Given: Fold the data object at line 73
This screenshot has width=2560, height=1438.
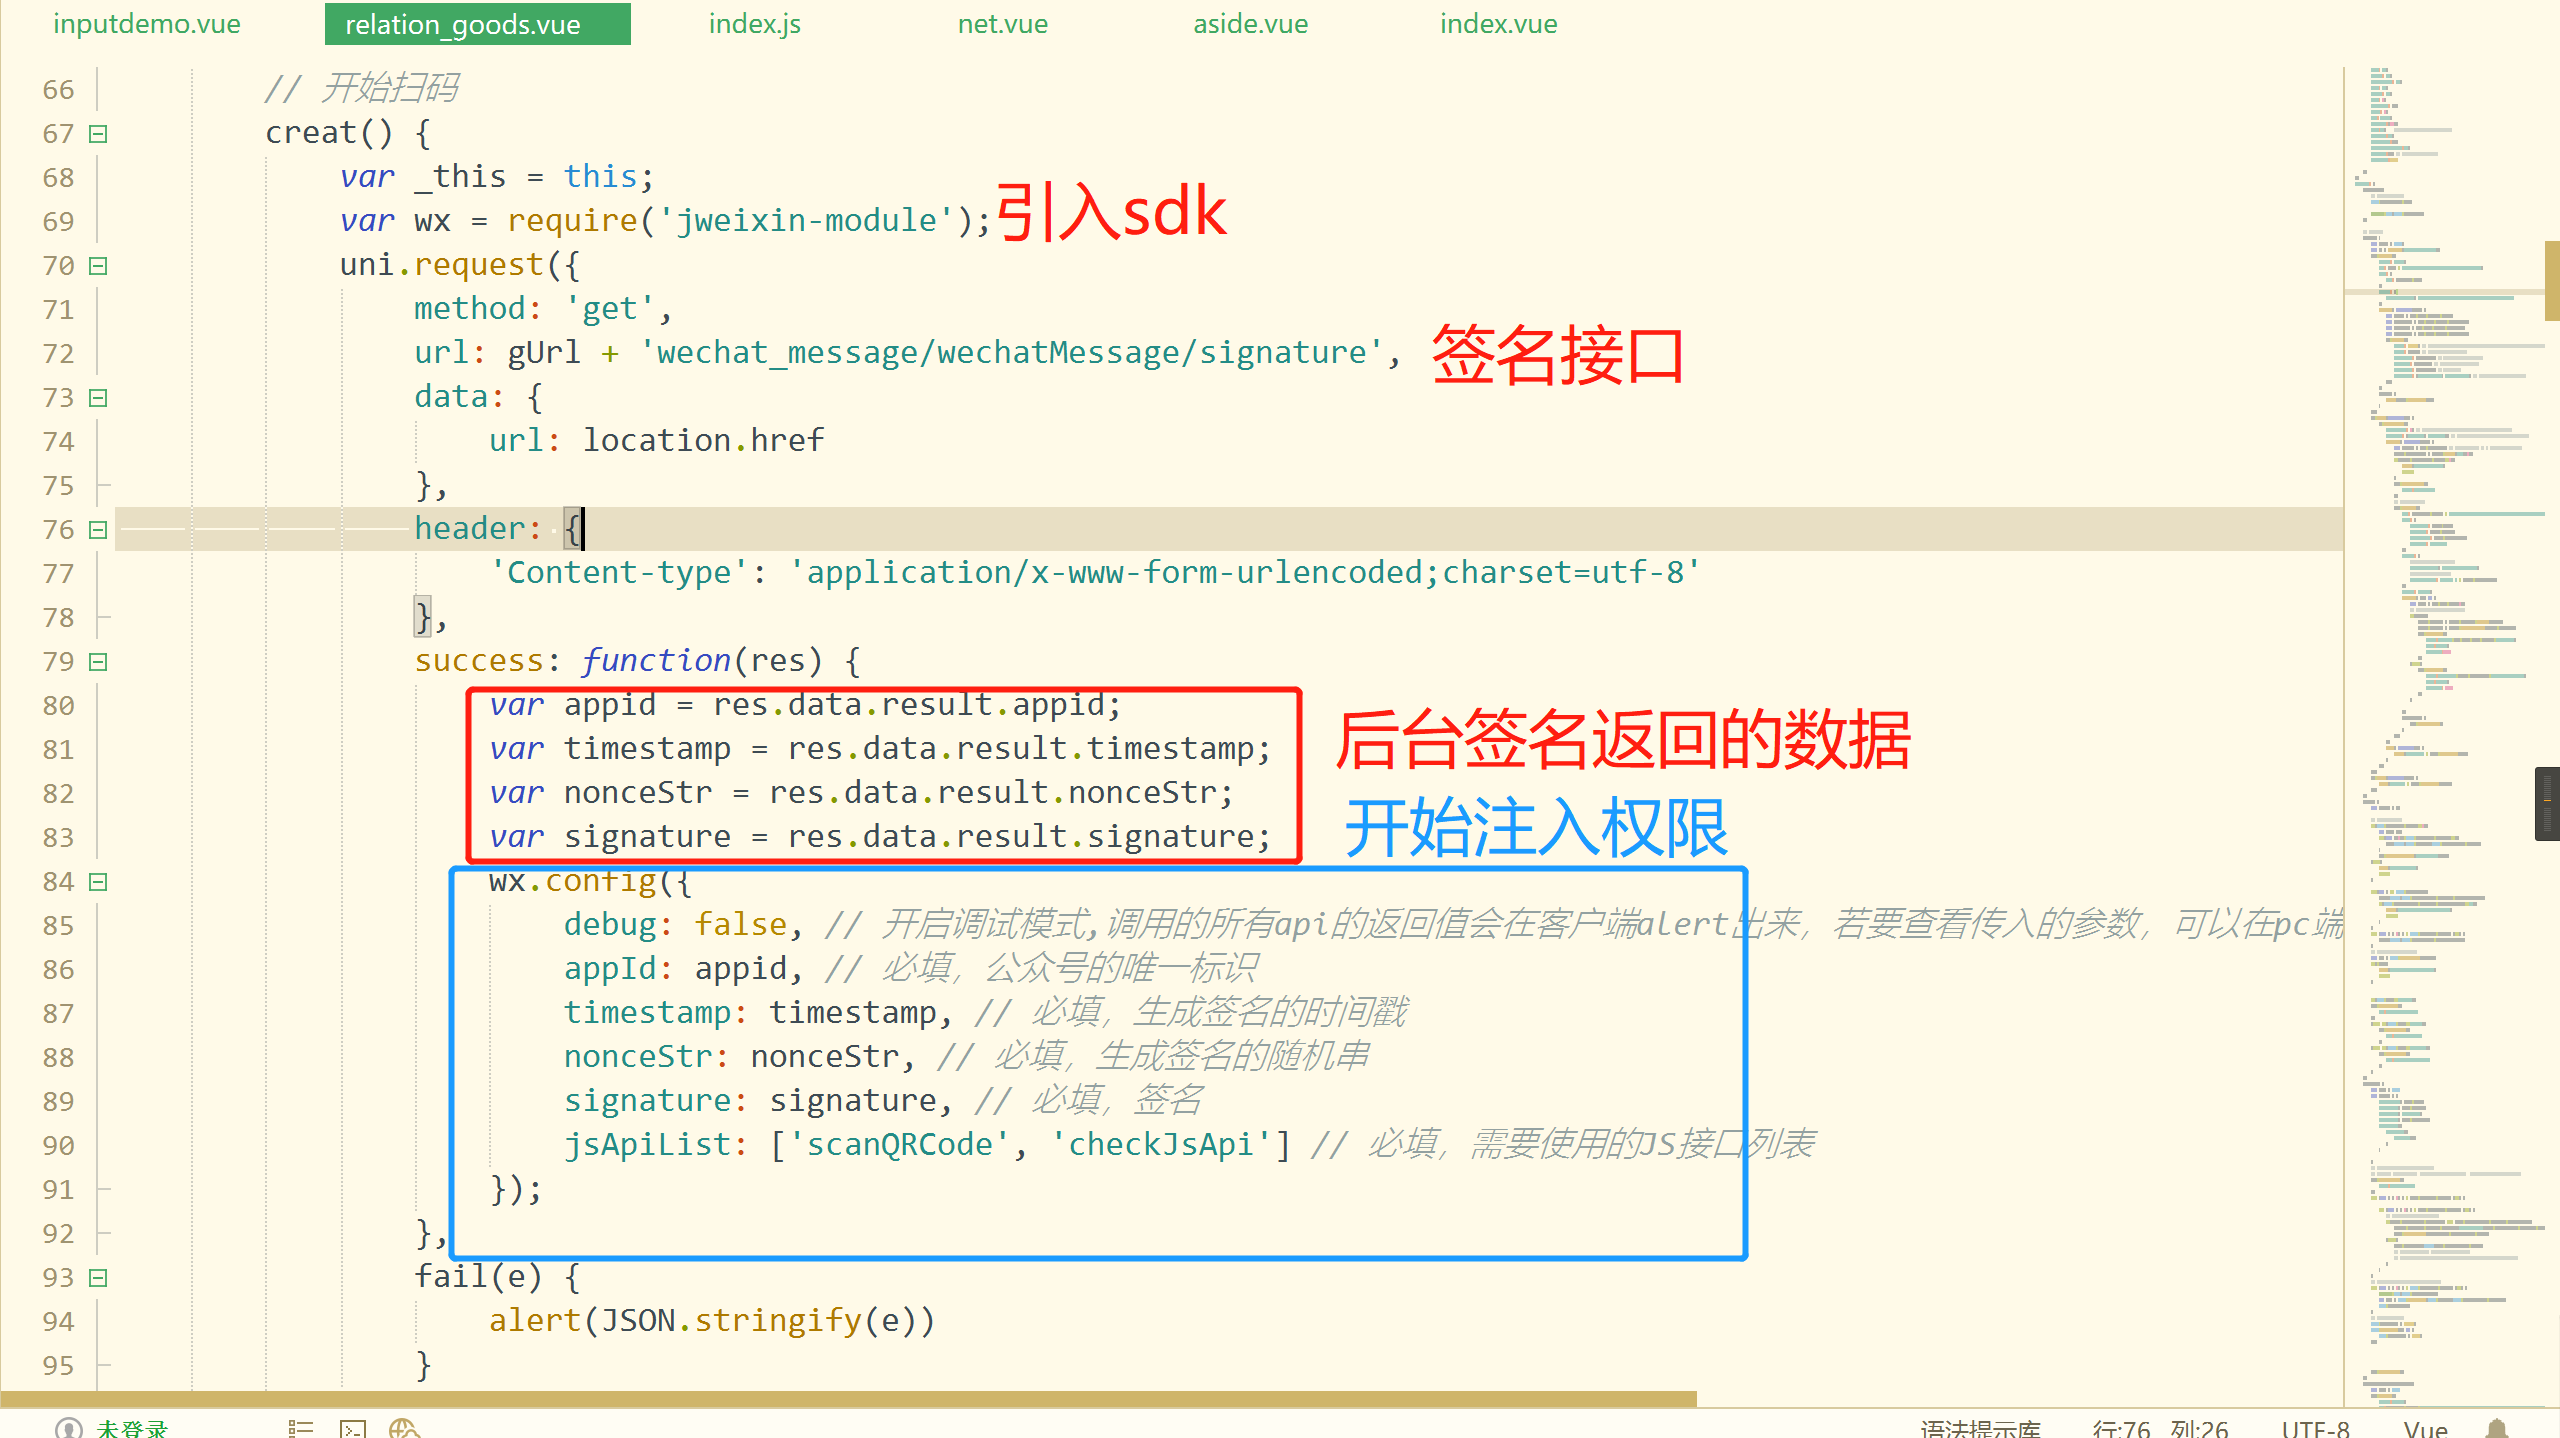Looking at the screenshot, I should (x=98, y=398).
